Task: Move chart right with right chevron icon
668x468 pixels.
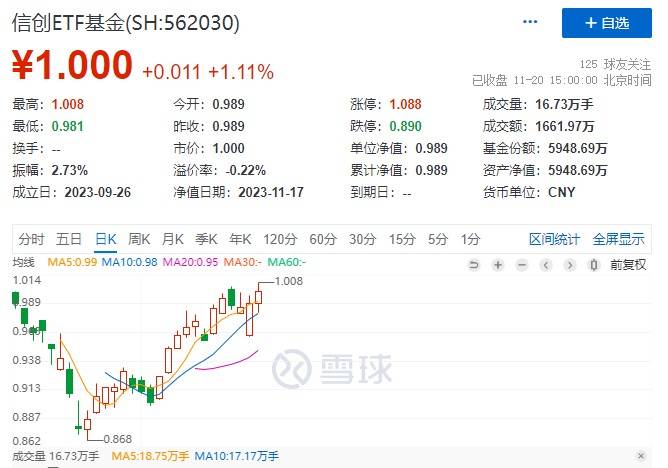Action: [x=570, y=265]
